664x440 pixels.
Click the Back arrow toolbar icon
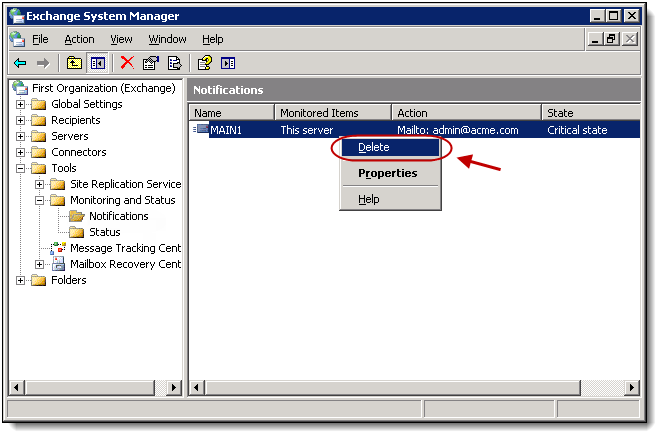(20, 64)
